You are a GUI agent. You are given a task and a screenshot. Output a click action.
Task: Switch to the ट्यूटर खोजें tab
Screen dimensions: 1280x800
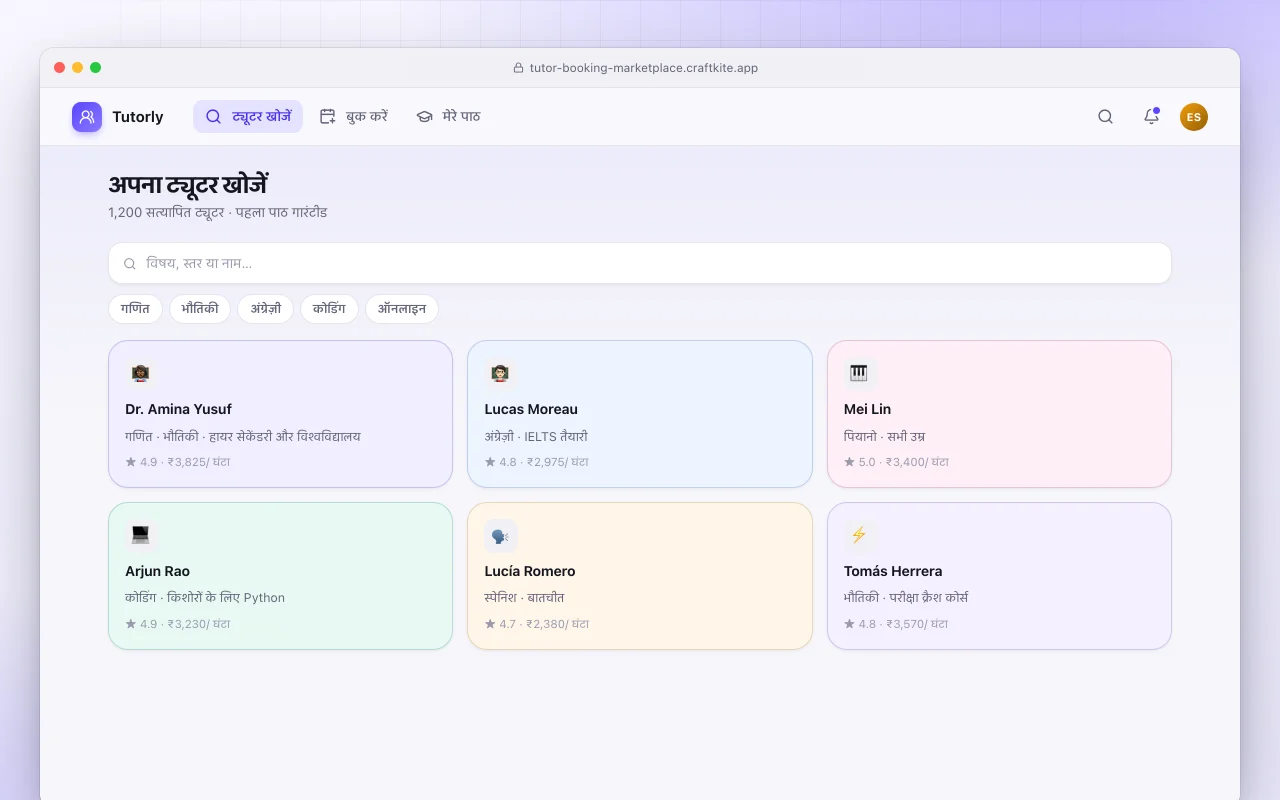pyautogui.click(x=248, y=117)
